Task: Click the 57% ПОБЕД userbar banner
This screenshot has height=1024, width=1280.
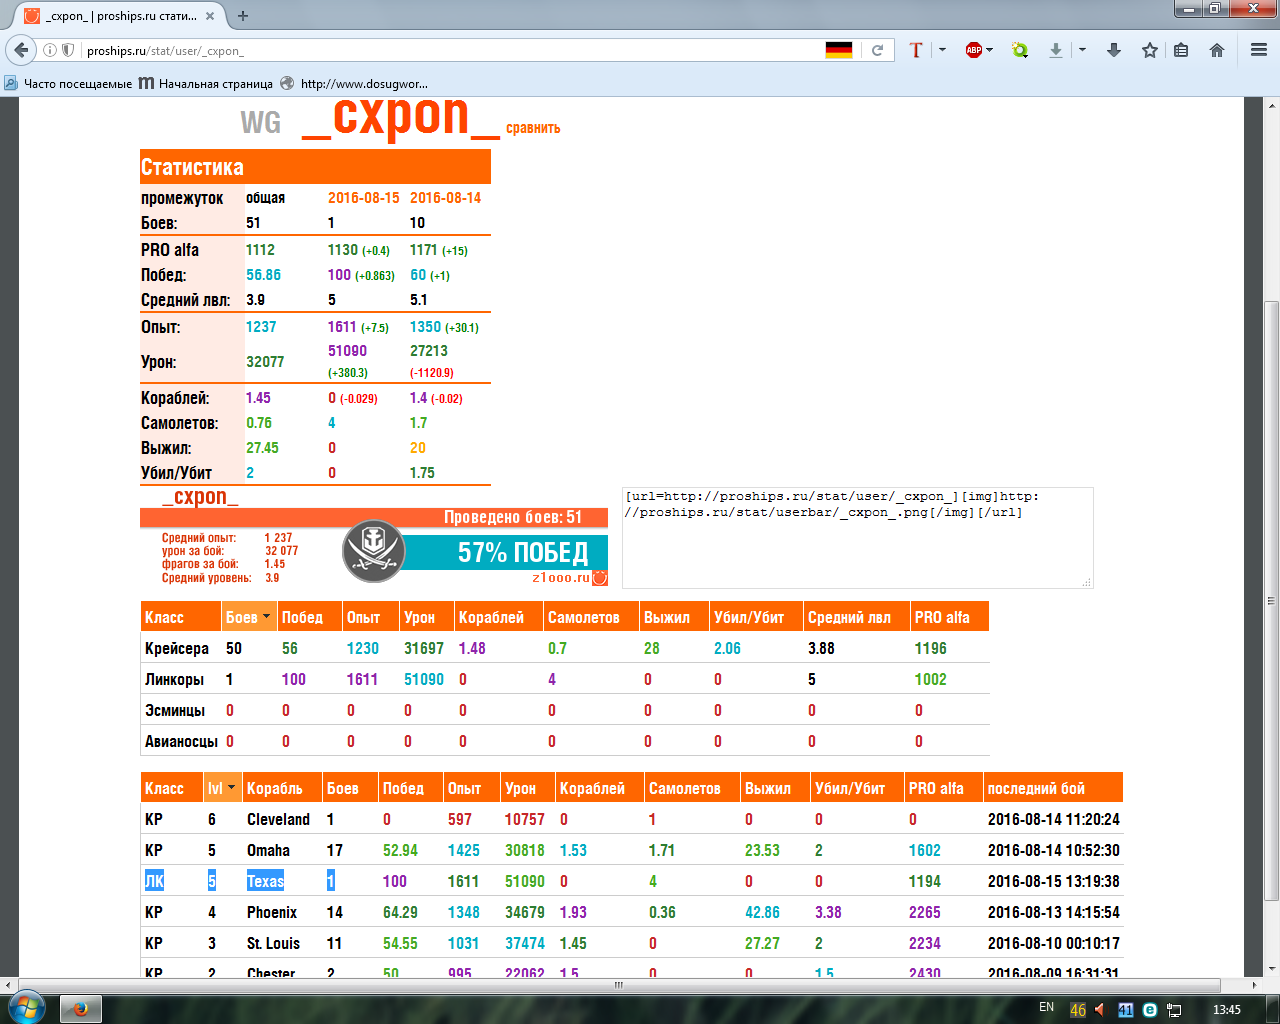Action: tap(504, 552)
